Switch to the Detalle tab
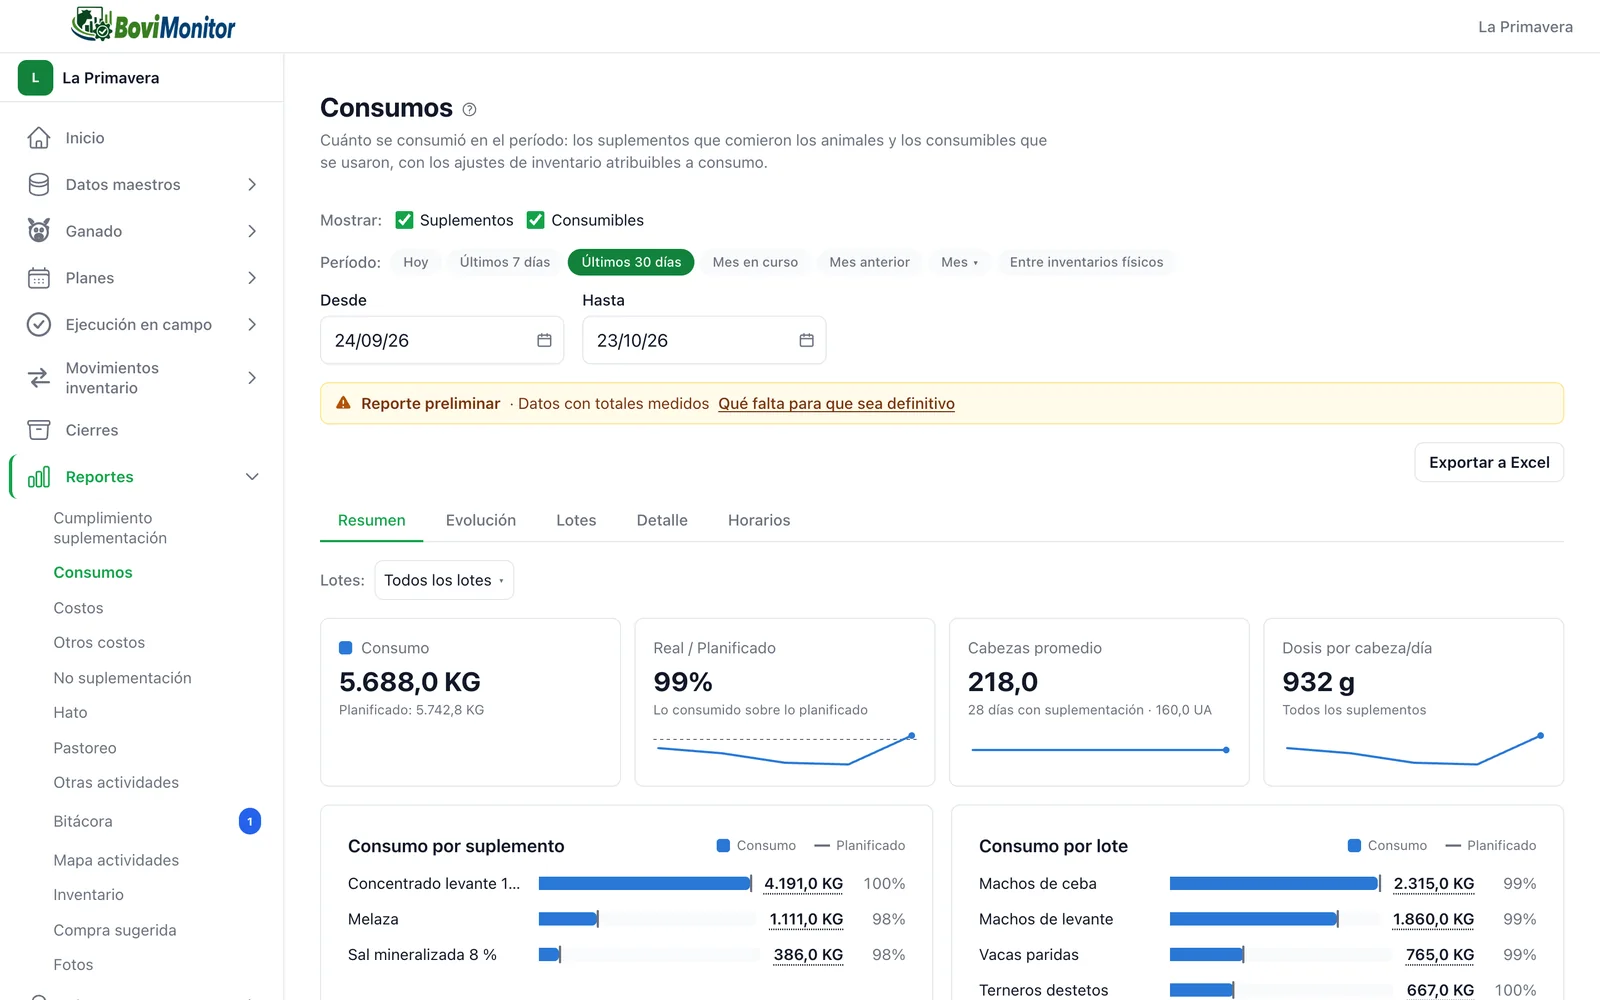1600x1000 pixels. (x=662, y=520)
